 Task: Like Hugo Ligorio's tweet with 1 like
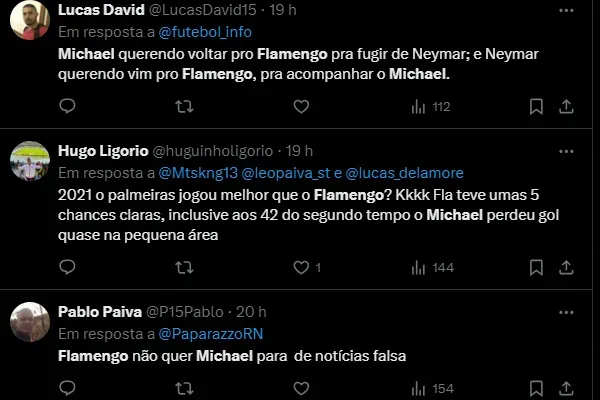click(307, 267)
